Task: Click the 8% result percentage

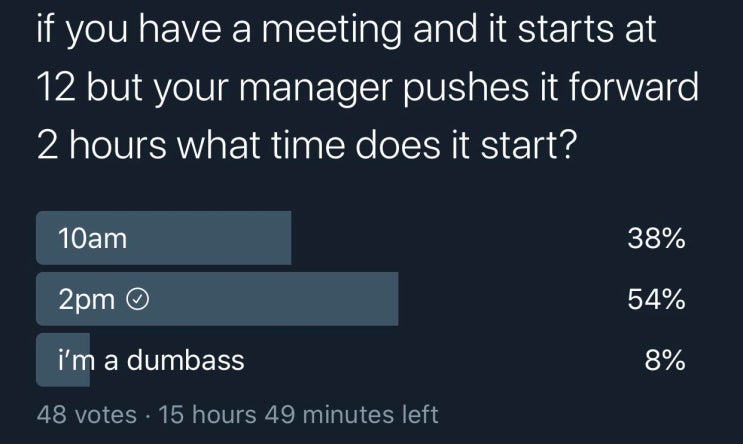Action: click(x=665, y=360)
